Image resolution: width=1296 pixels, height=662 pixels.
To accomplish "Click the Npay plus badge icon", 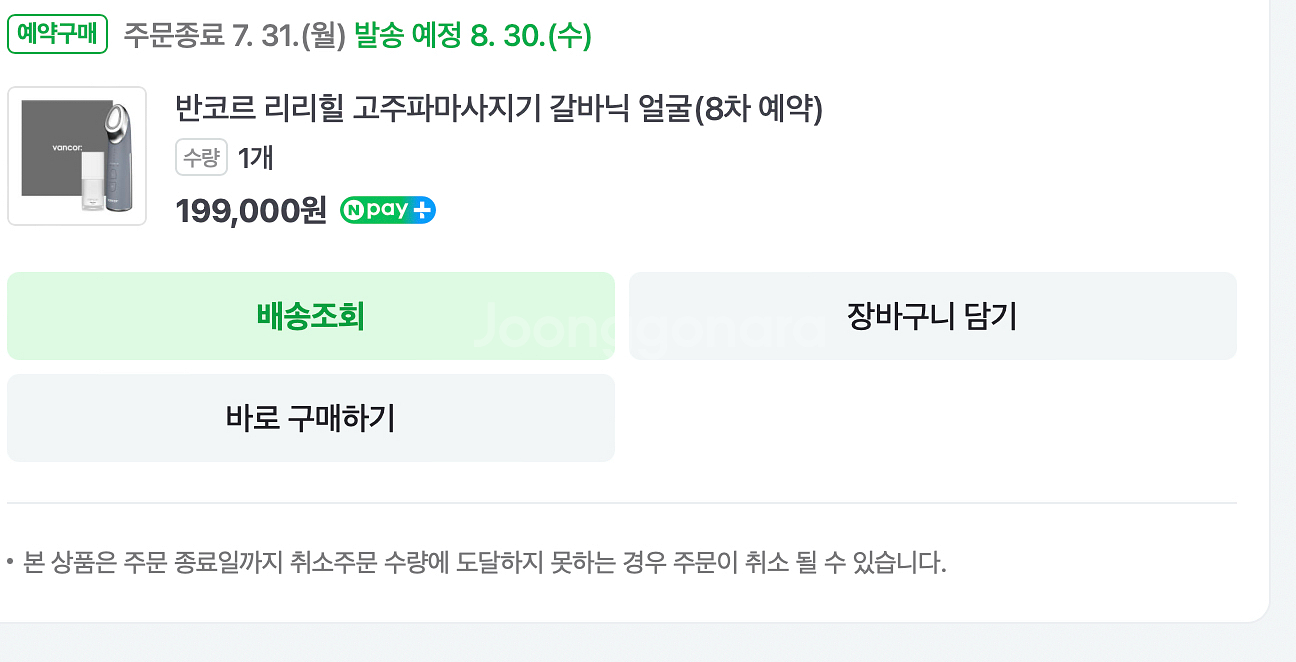I will [388, 210].
